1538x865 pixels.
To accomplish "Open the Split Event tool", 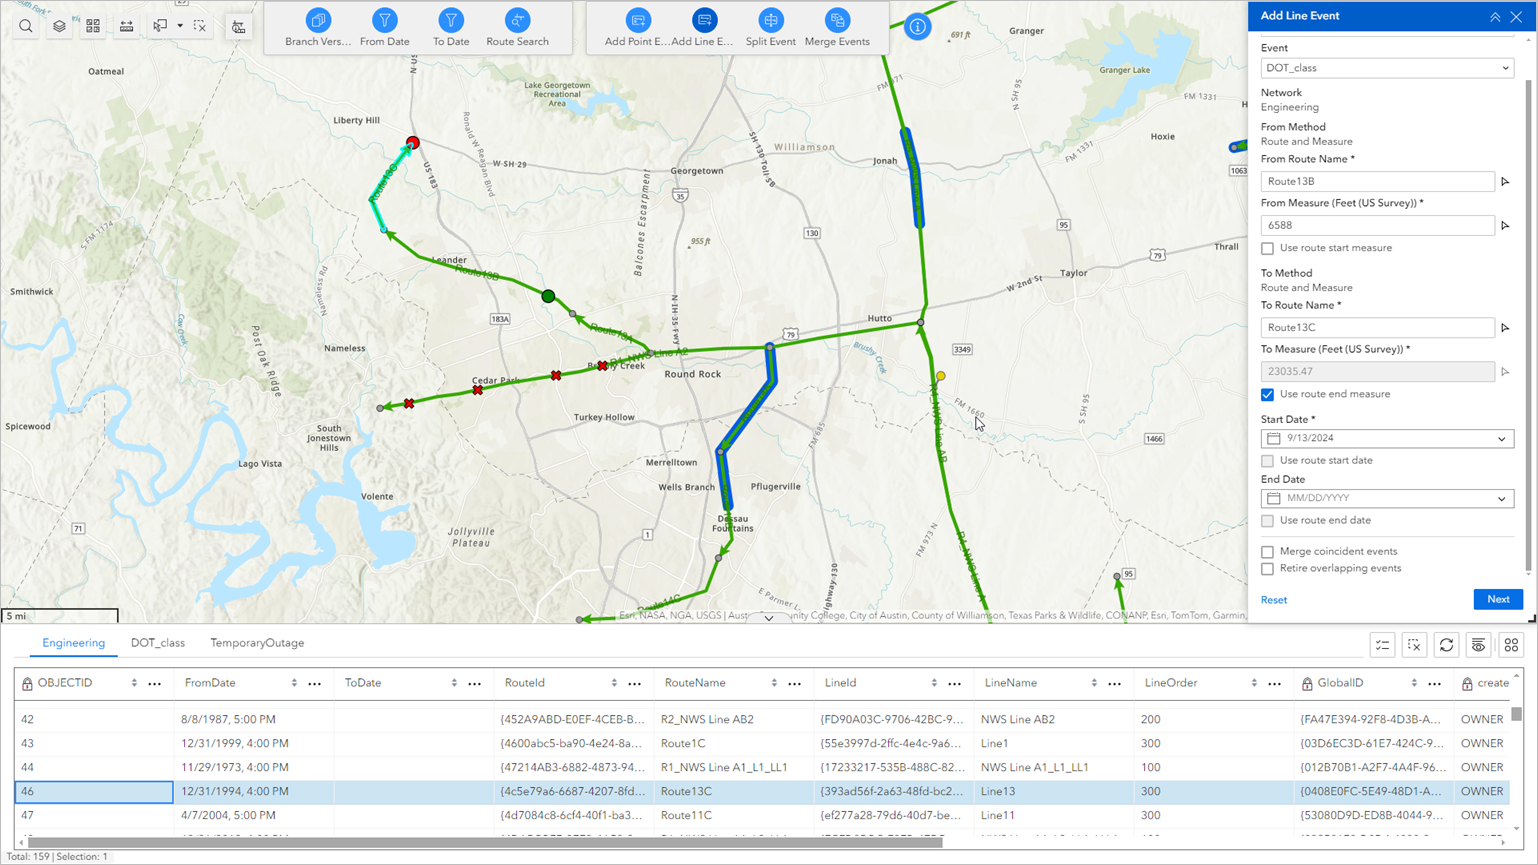I will pos(770,27).
